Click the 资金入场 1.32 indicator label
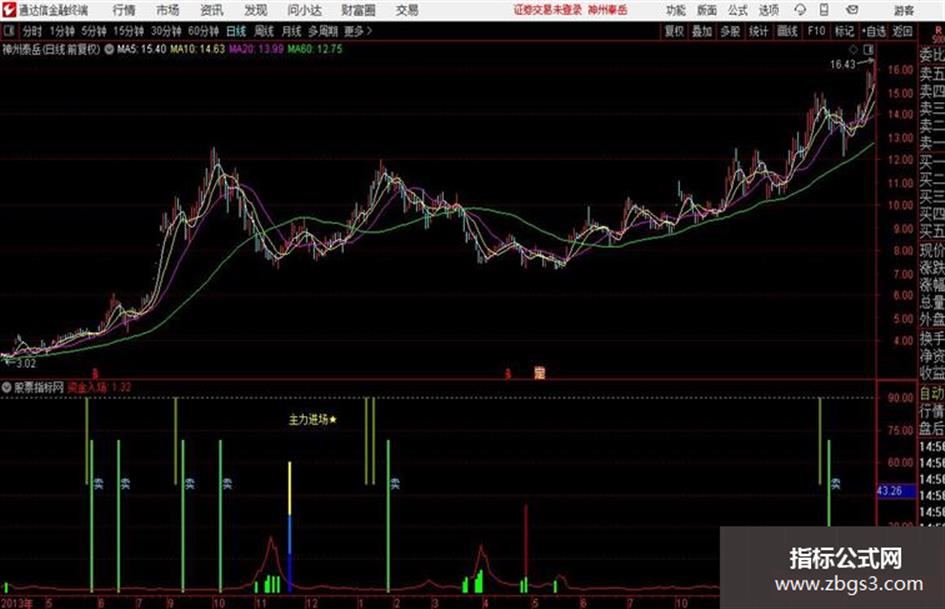 [99, 387]
